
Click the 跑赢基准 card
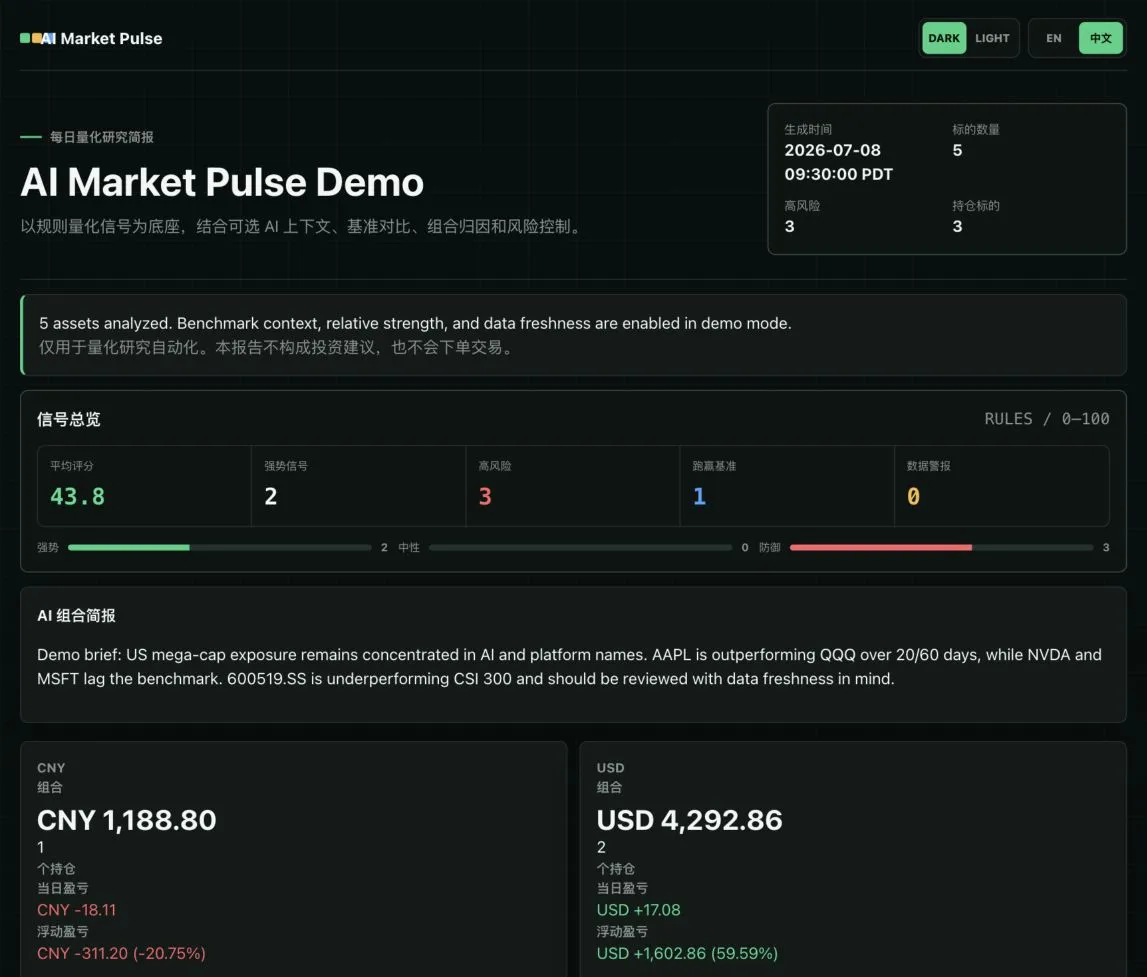click(x=787, y=486)
